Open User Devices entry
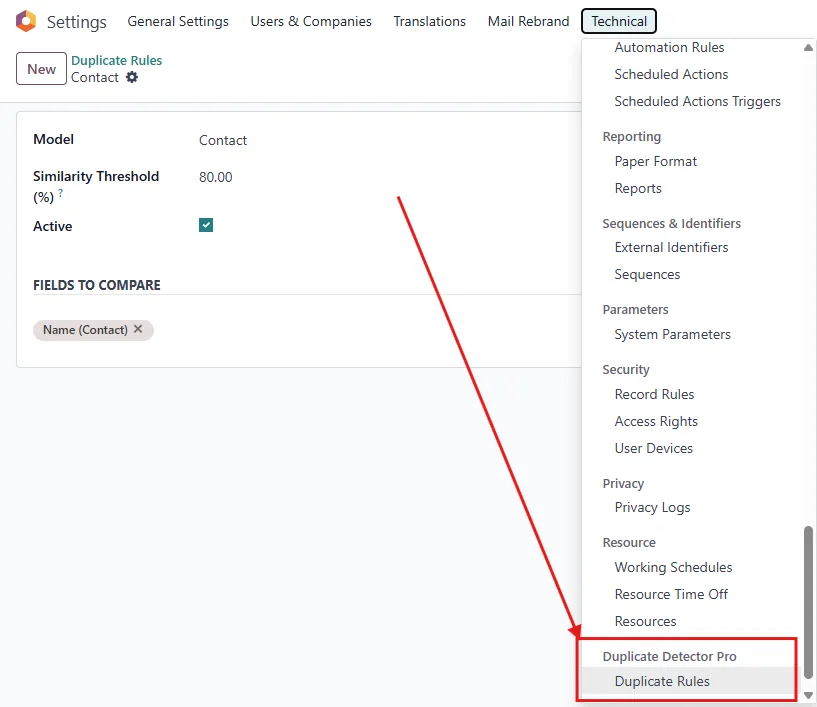Image resolution: width=817 pixels, height=707 pixels. click(653, 449)
